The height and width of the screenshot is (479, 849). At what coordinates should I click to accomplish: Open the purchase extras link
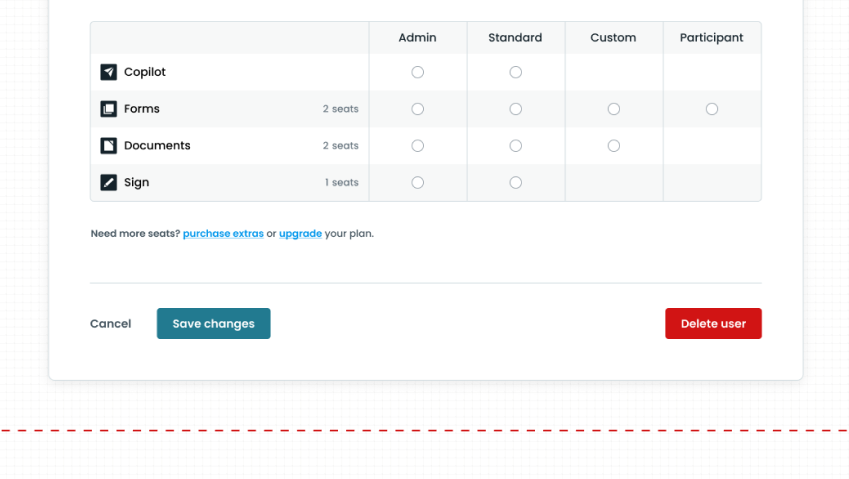pos(223,233)
